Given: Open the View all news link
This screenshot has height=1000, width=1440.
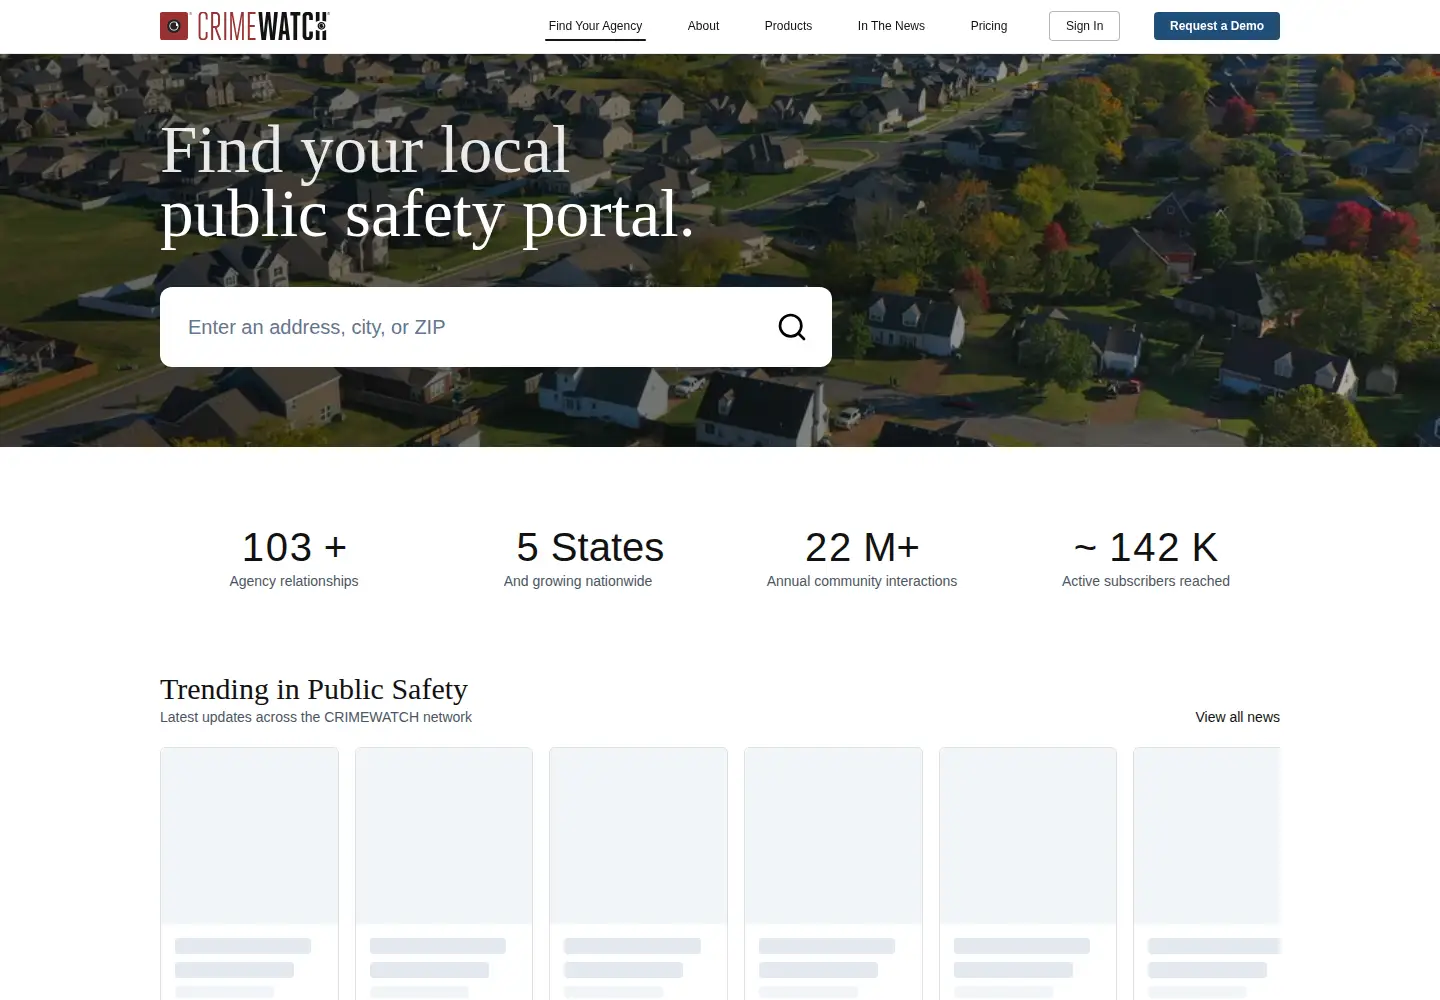Looking at the screenshot, I should point(1237,717).
